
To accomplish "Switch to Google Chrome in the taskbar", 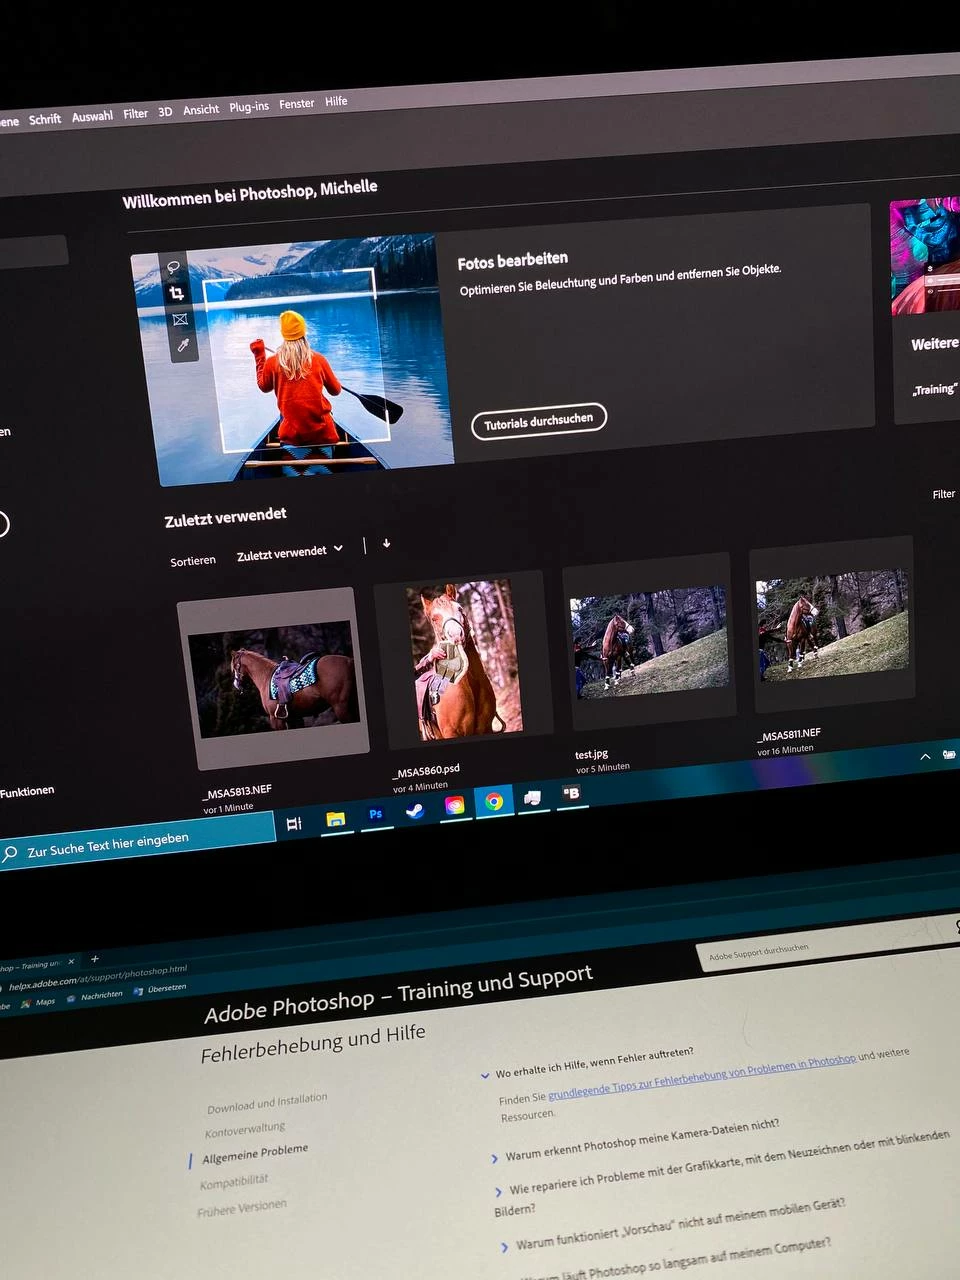I will pos(494,801).
